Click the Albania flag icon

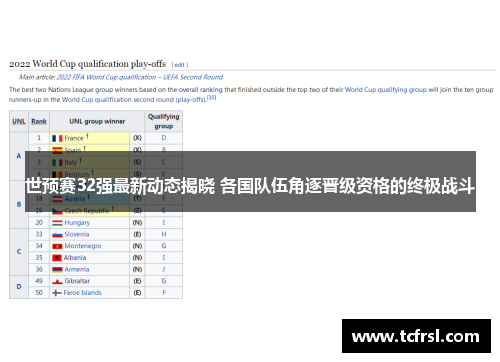57,258
